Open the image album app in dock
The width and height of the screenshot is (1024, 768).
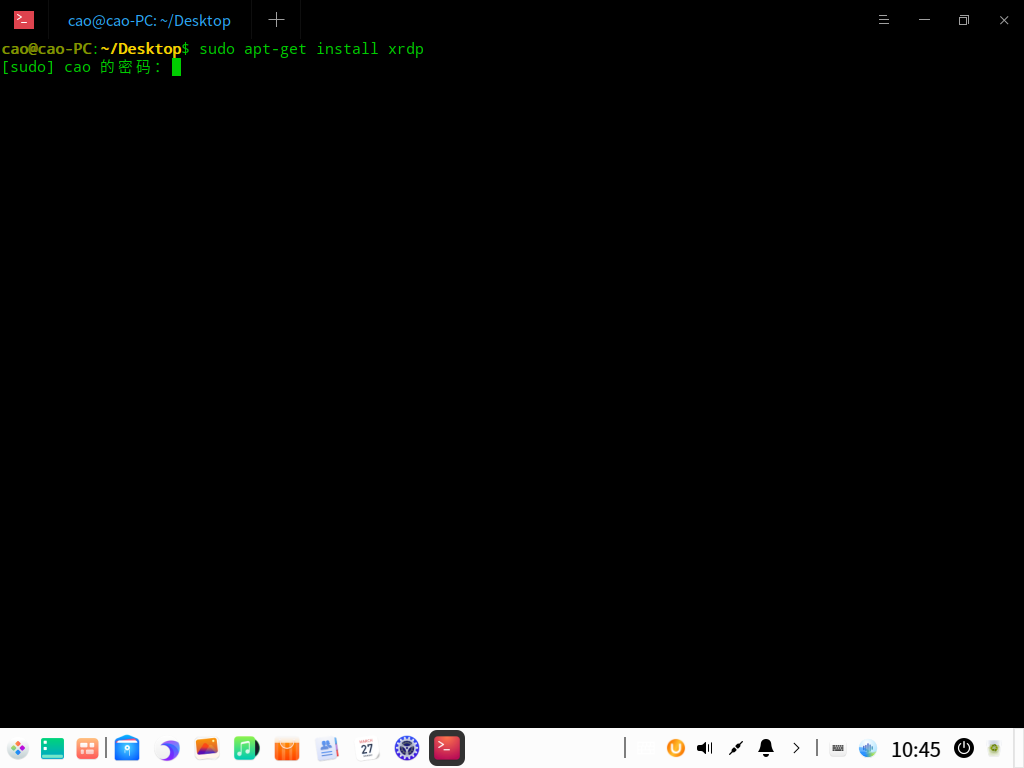tap(207, 748)
